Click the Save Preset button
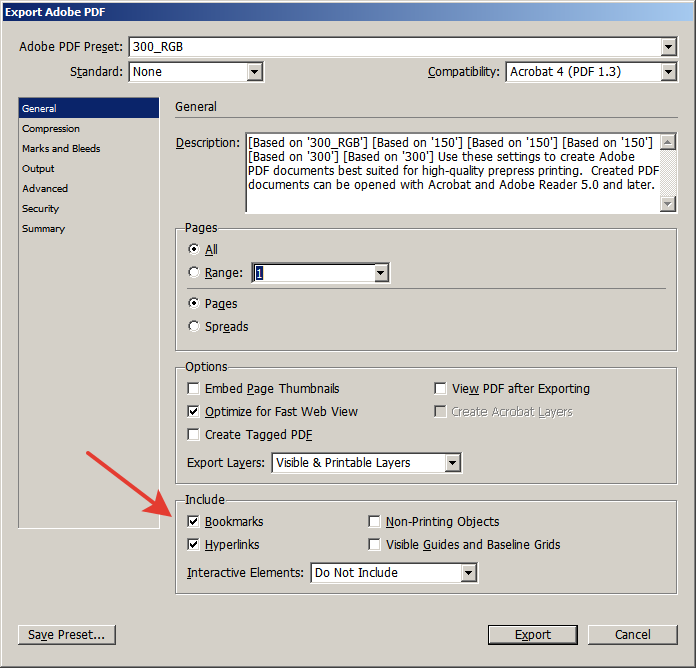Image resolution: width=696 pixels, height=668 pixels. [67, 635]
